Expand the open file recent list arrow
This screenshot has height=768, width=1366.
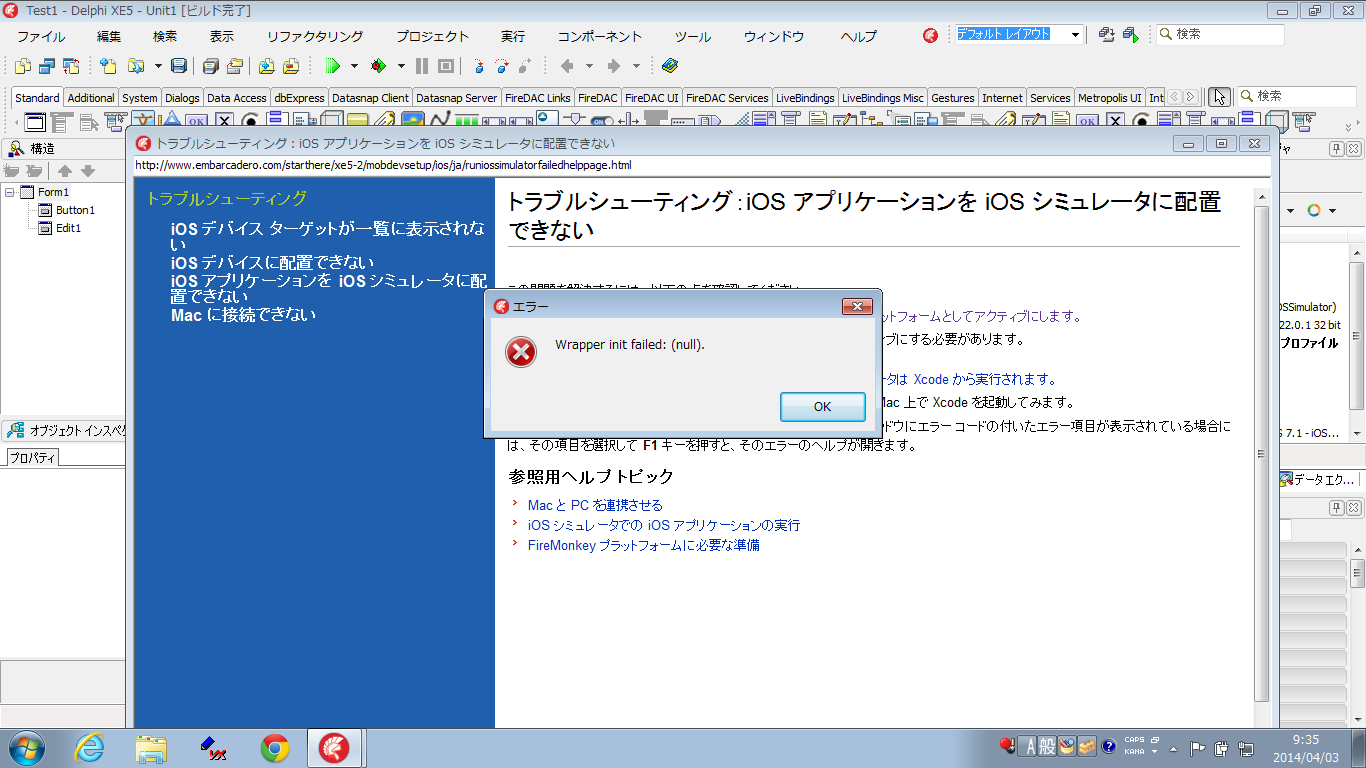158,66
